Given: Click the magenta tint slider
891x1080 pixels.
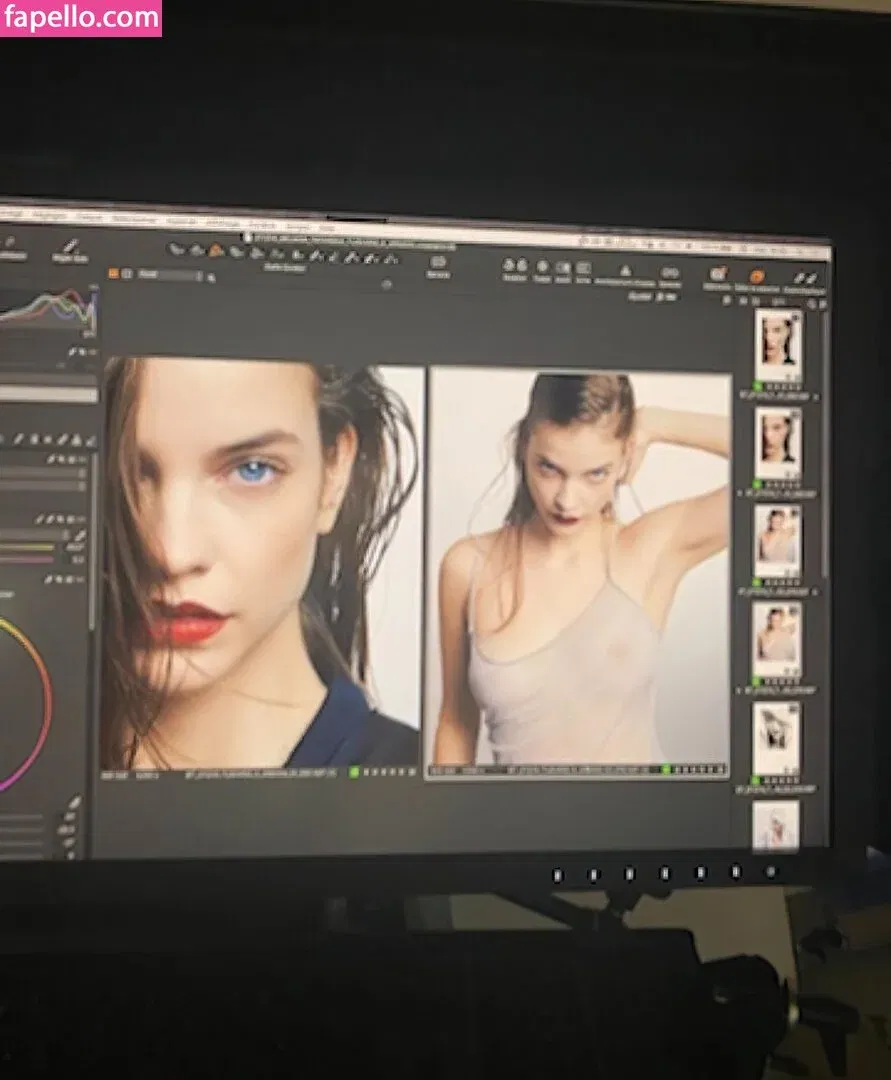Looking at the screenshot, I should click(30, 560).
